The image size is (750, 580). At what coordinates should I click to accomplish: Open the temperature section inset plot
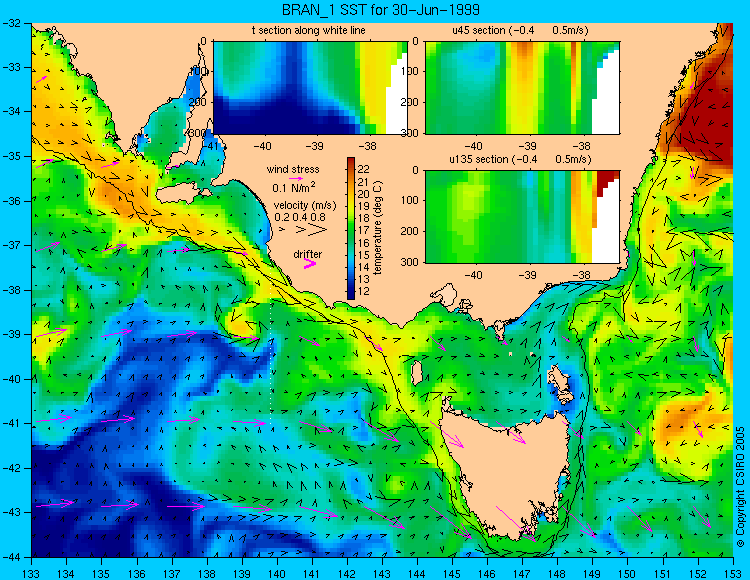(310, 88)
